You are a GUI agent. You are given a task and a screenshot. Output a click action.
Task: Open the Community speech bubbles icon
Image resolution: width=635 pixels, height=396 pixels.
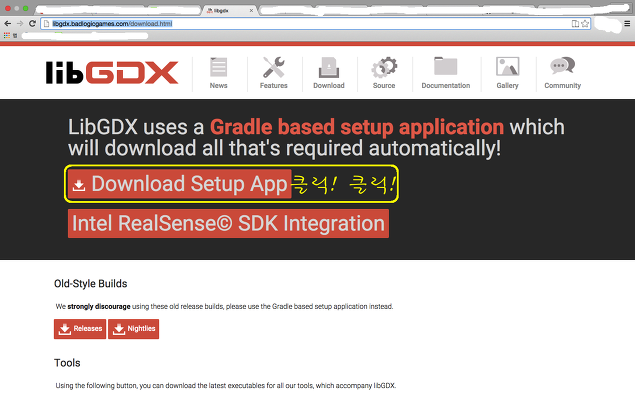[563, 66]
